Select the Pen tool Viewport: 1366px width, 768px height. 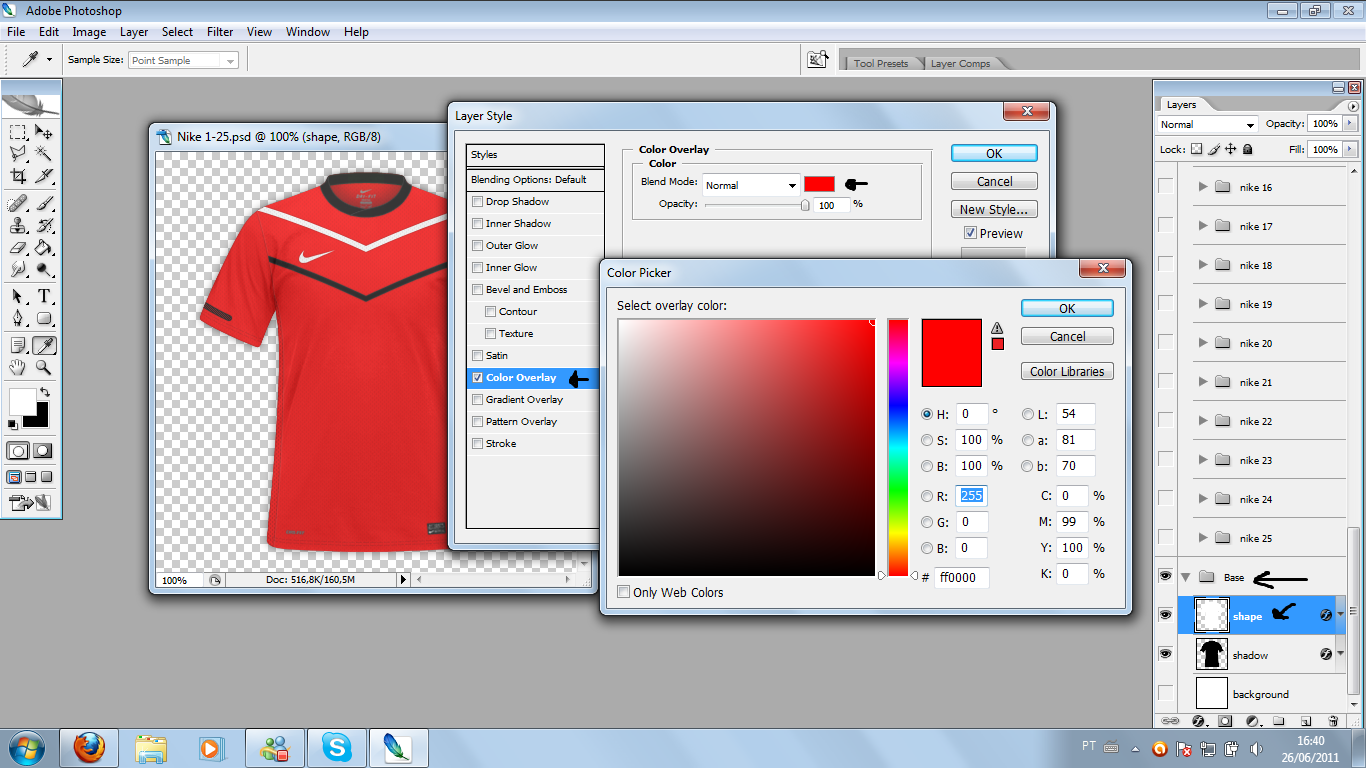pos(18,318)
